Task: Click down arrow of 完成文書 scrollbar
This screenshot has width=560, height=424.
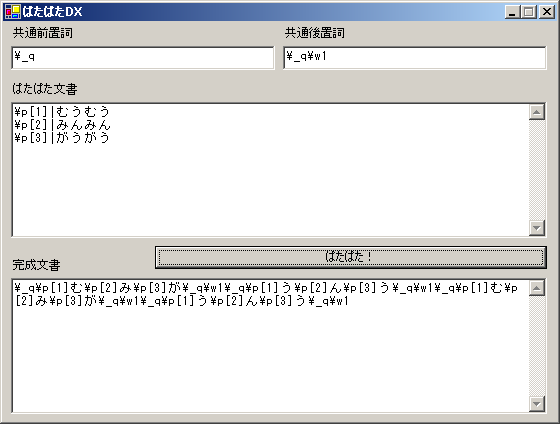Action: [537, 404]
